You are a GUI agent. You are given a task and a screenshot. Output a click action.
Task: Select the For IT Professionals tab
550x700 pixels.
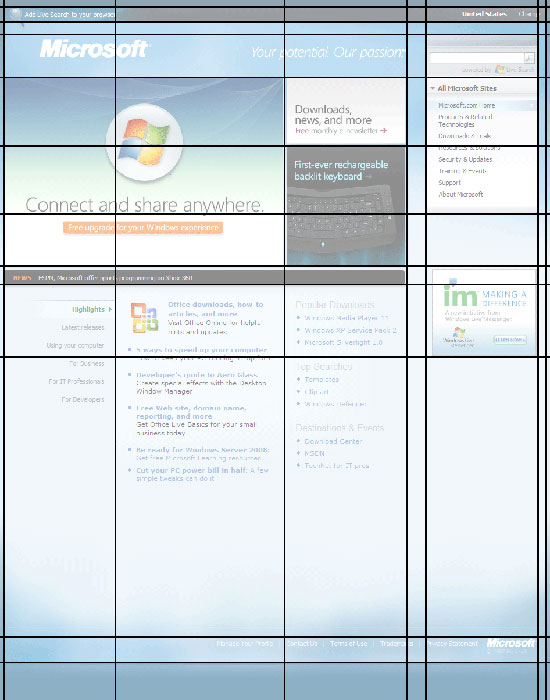pos(76,381)
